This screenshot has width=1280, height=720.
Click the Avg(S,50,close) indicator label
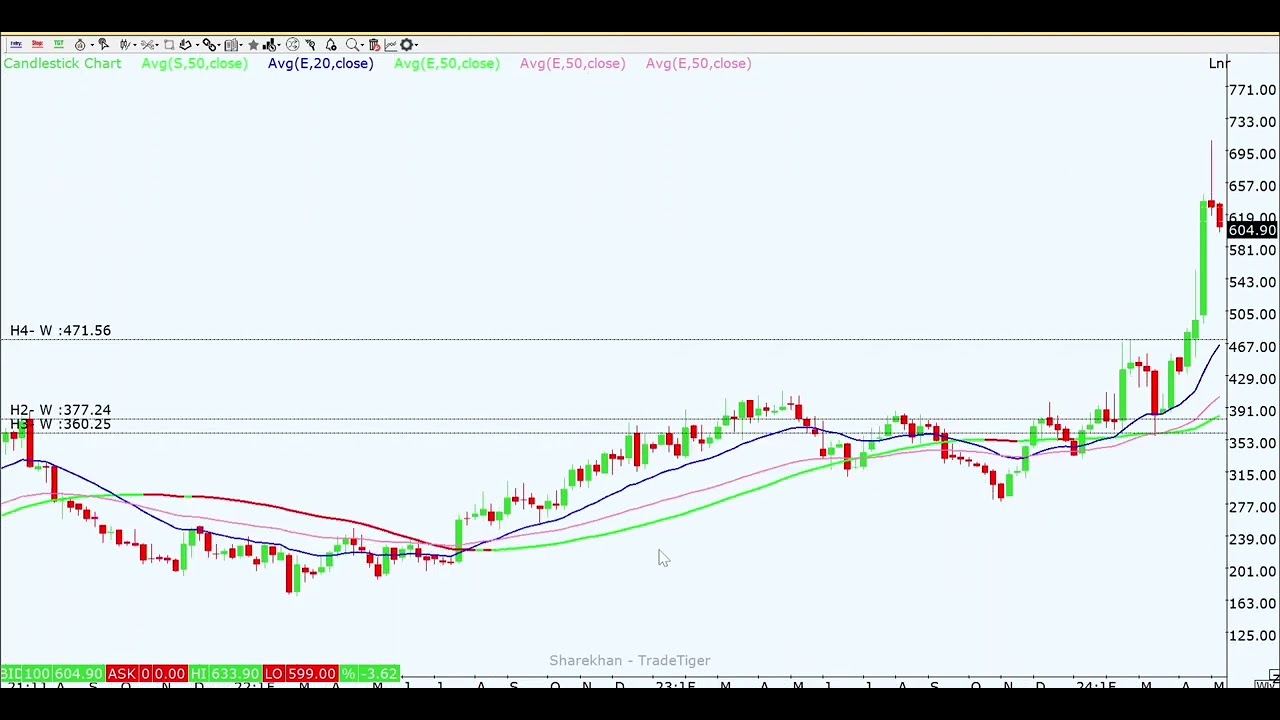(194, 63)
